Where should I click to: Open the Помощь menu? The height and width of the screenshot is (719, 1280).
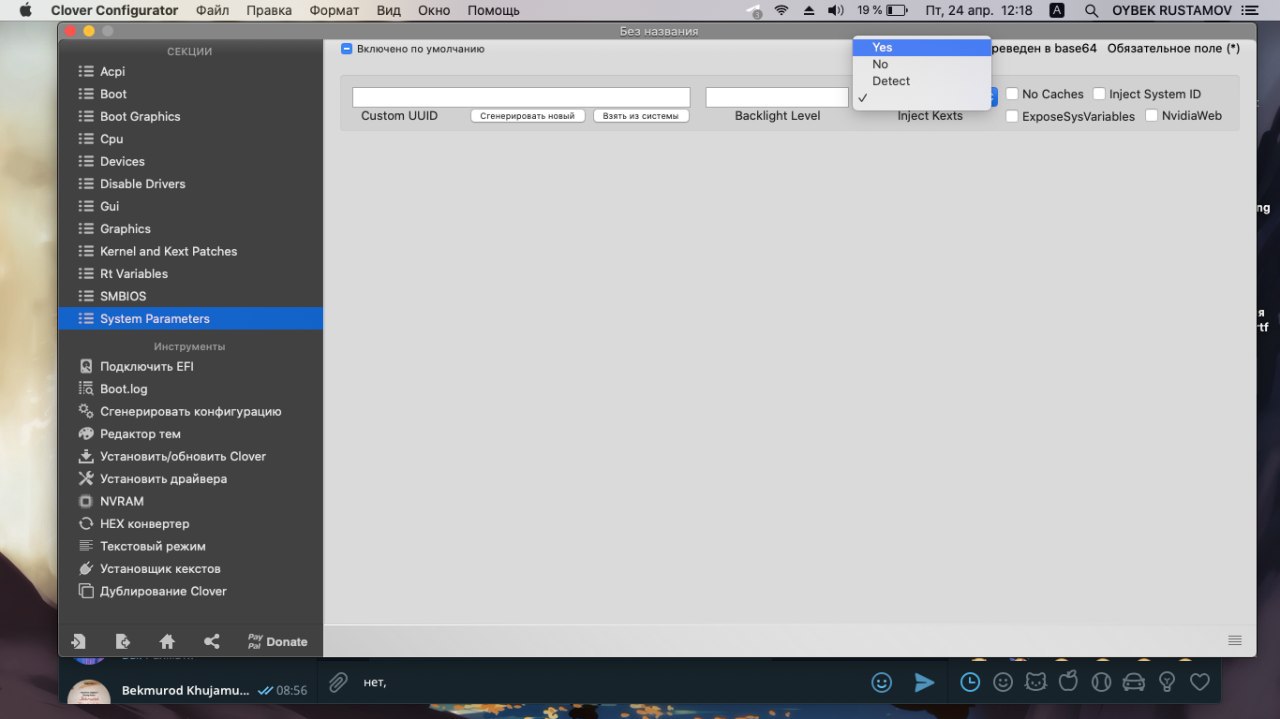494,10
